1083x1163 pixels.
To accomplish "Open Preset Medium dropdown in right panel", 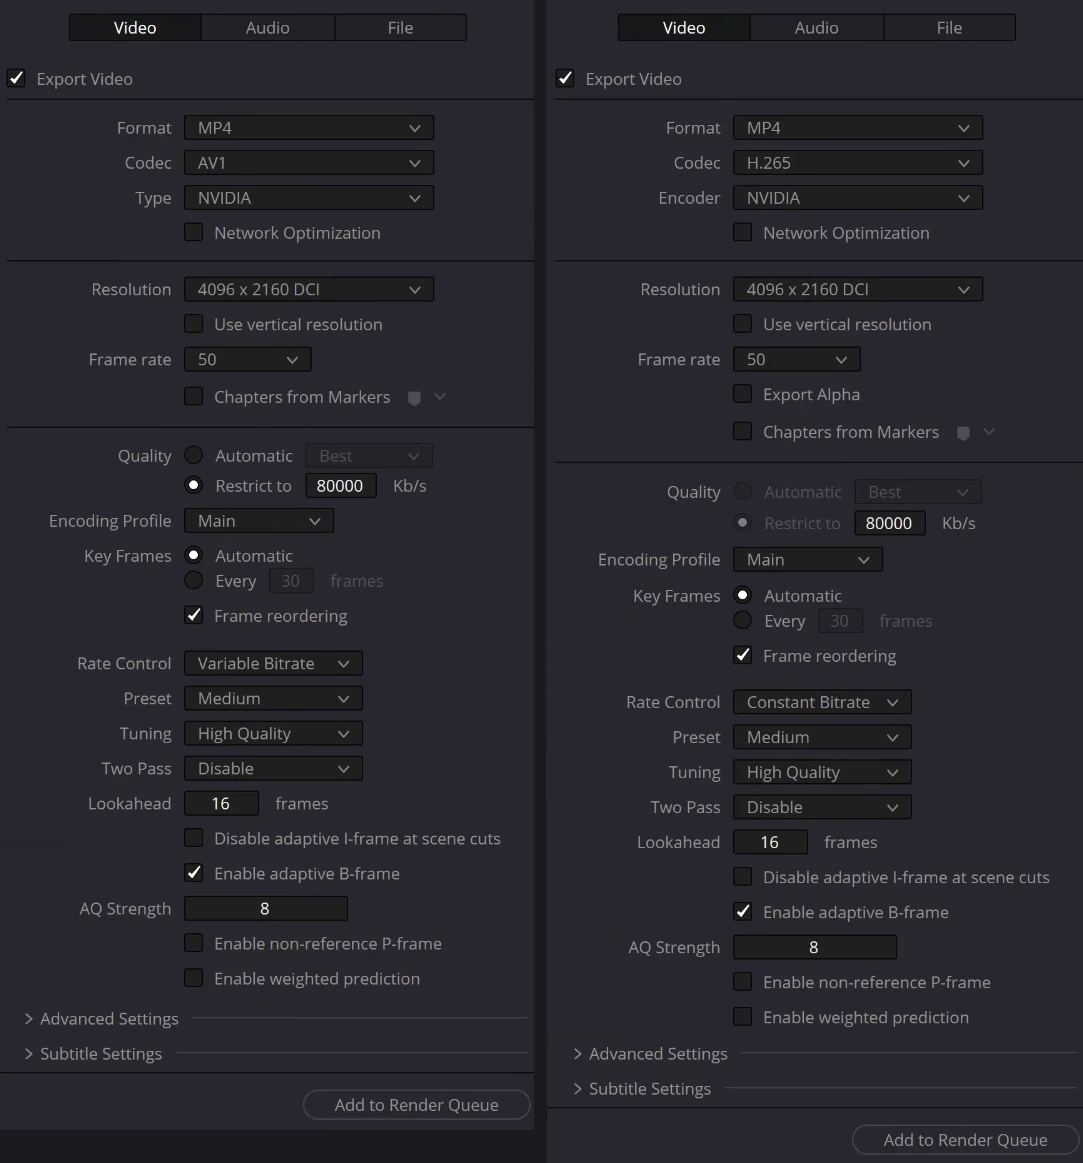I will [822, 737].
